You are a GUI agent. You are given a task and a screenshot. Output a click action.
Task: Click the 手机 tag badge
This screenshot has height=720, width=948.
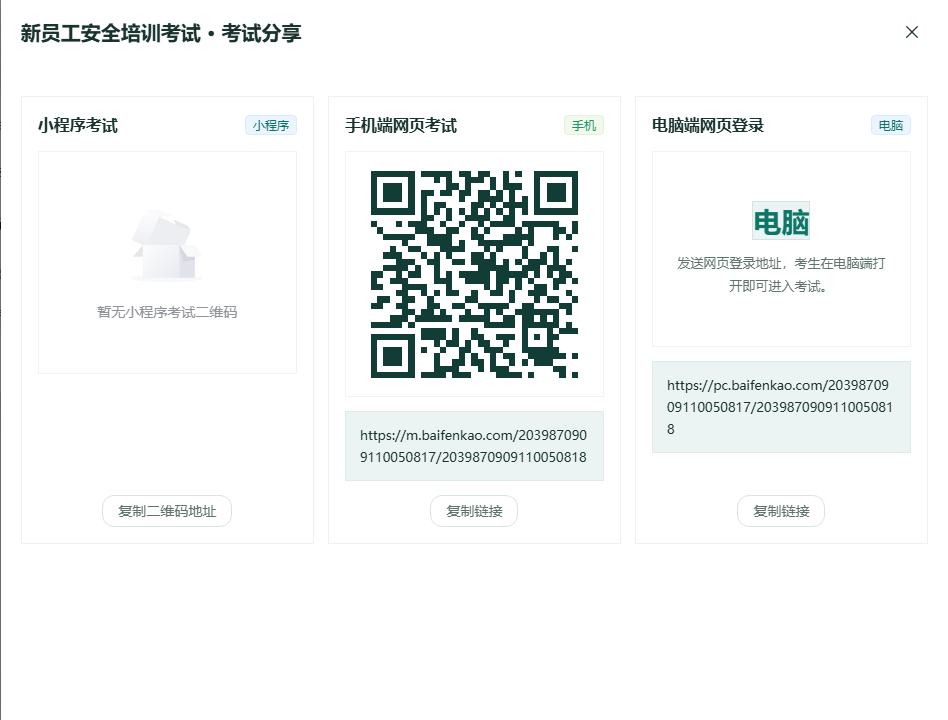coord(584,125)
